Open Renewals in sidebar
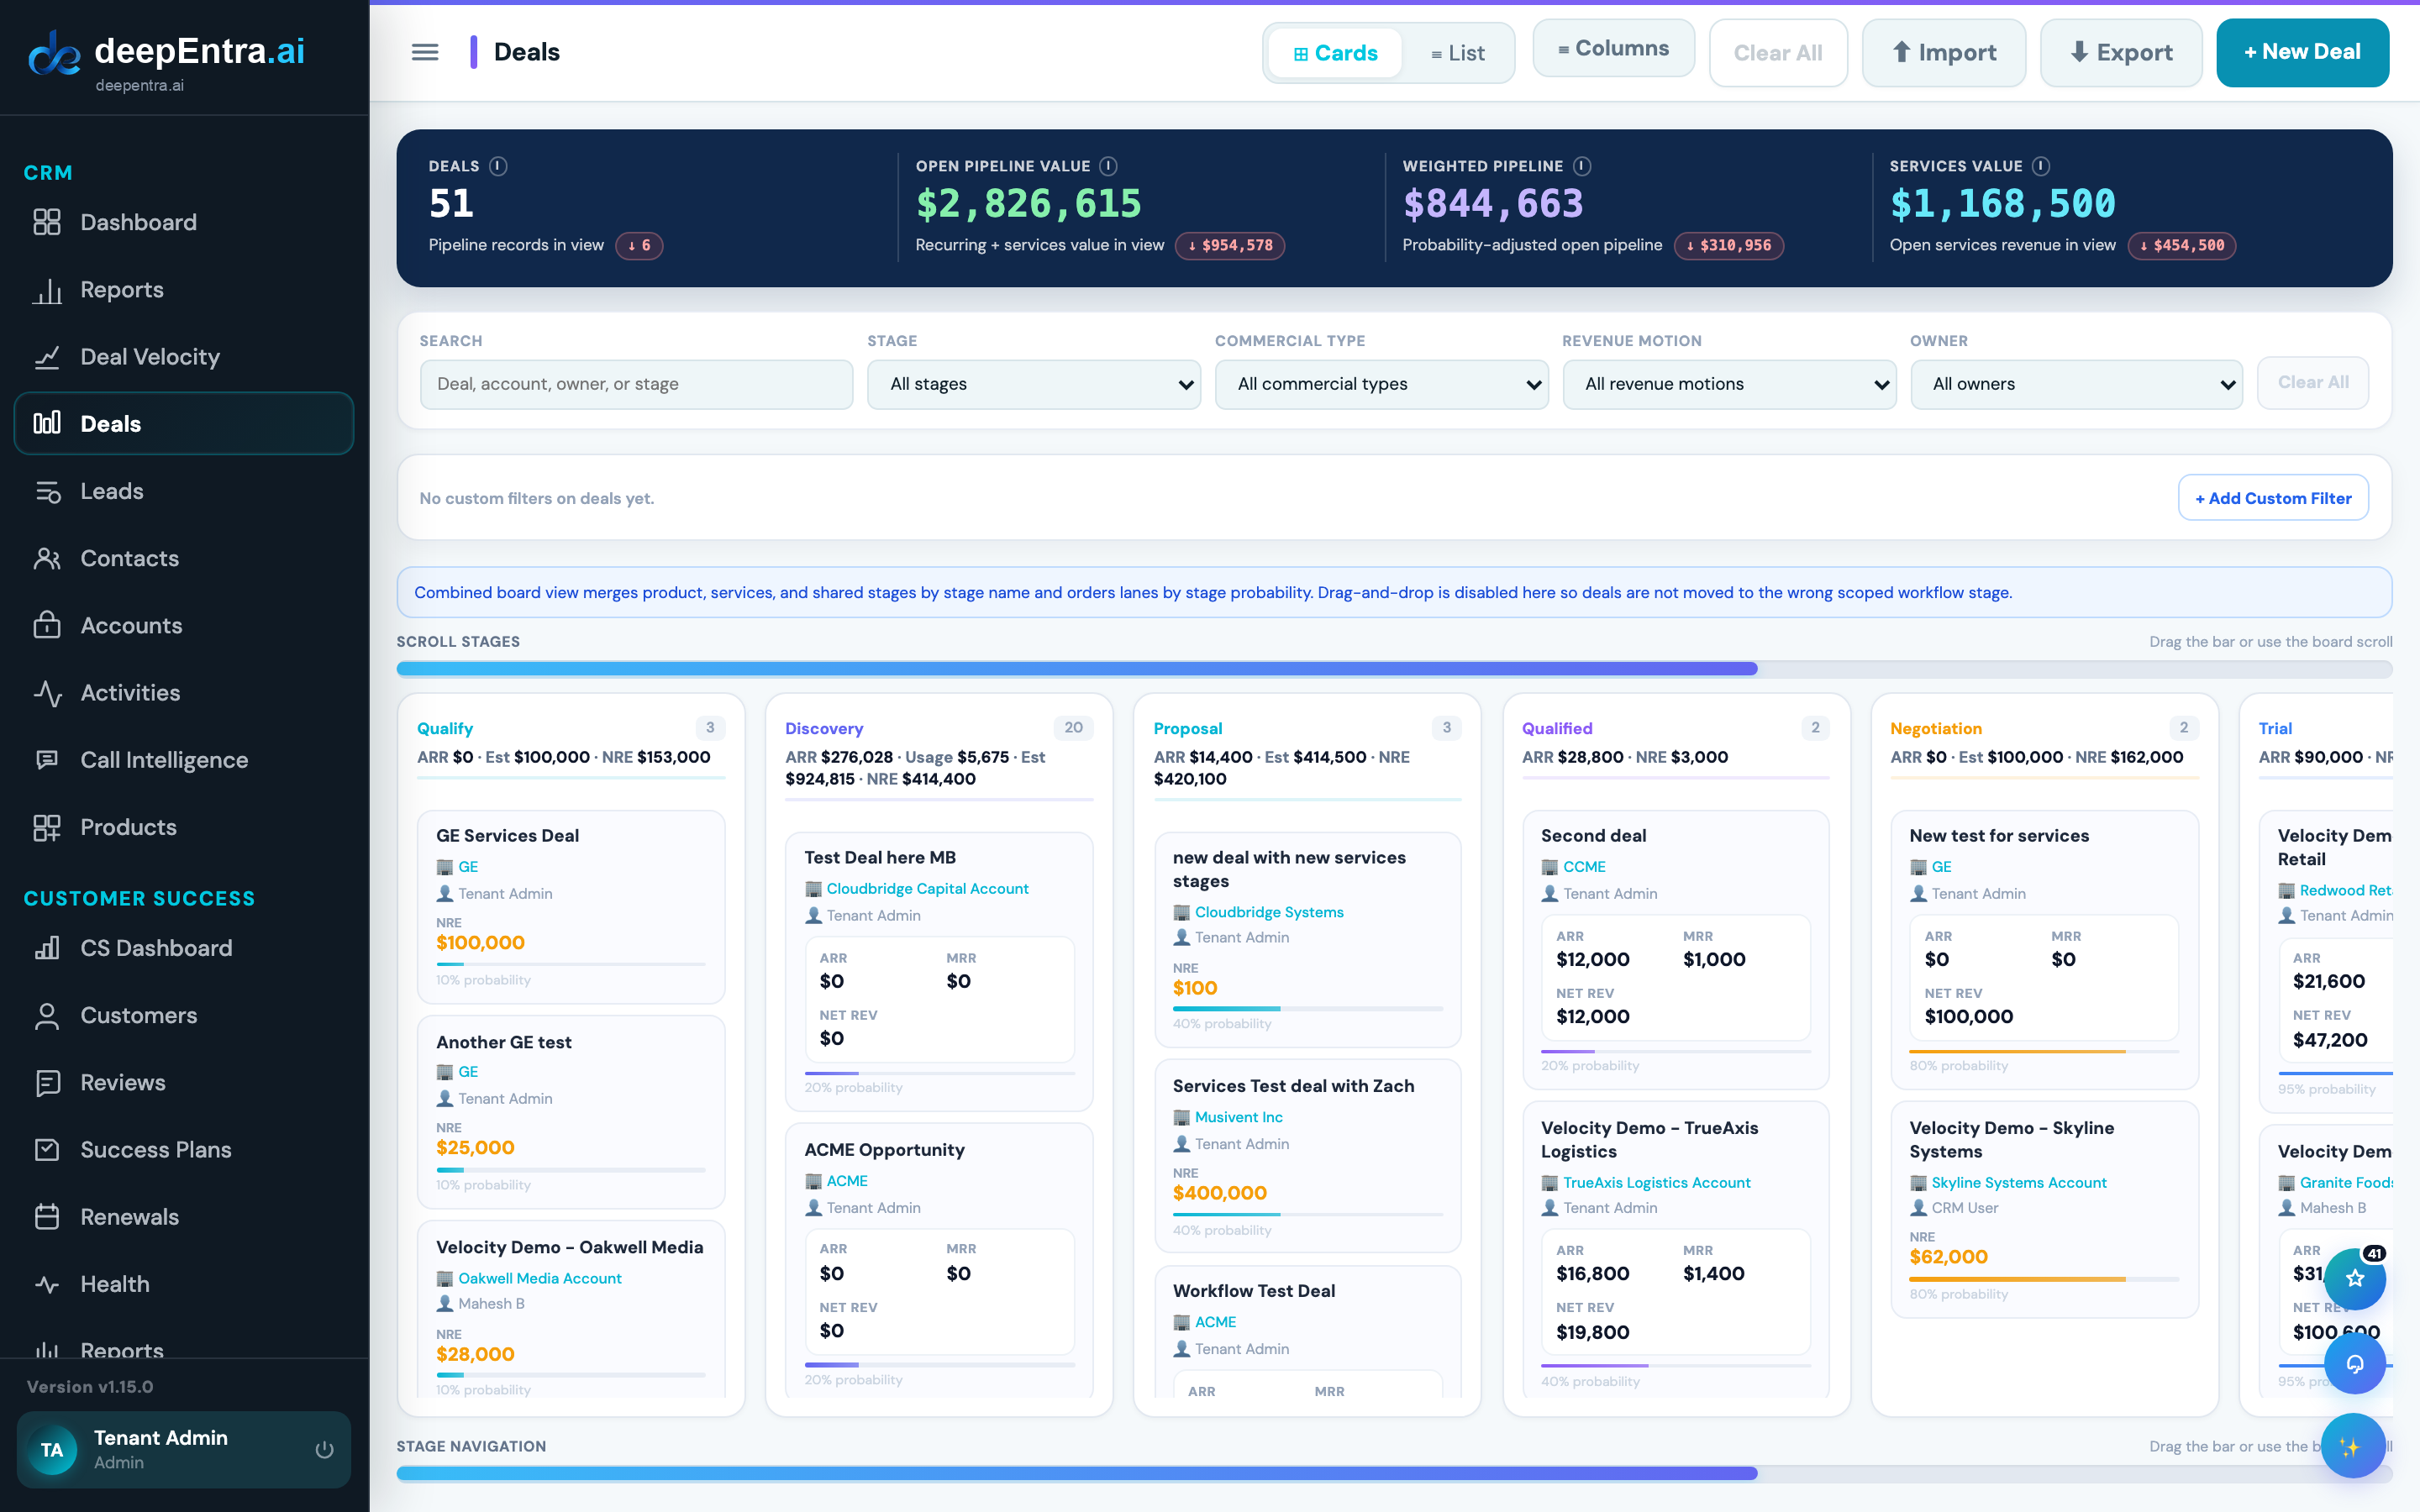Image resolution: width=2420 pixels, height=1512 pixels. 184,1216
